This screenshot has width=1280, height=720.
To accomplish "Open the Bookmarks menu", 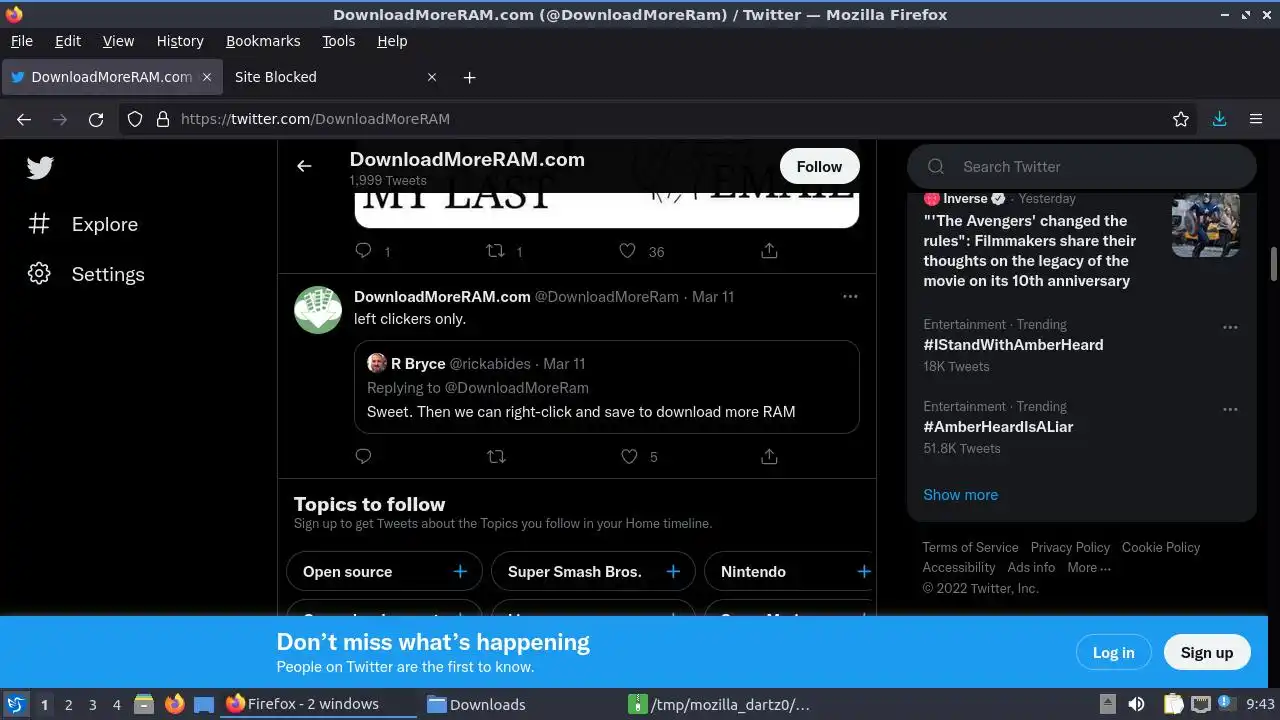I will (x=263, y=41).
